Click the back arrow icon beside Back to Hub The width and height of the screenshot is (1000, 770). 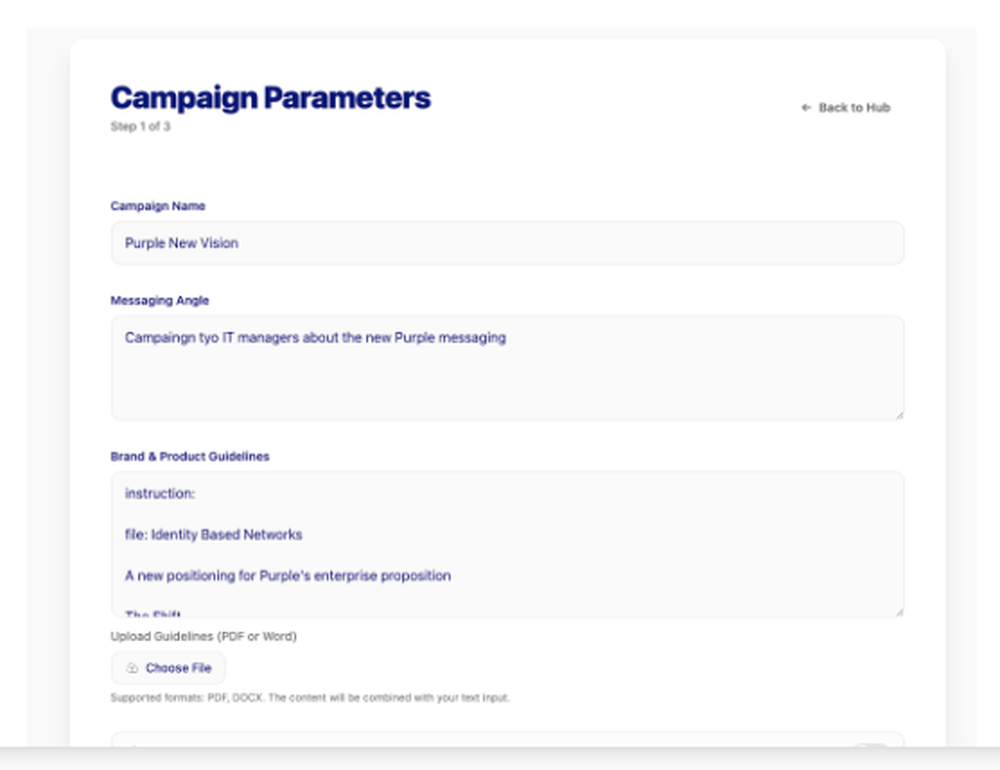(x=806, y=107)
